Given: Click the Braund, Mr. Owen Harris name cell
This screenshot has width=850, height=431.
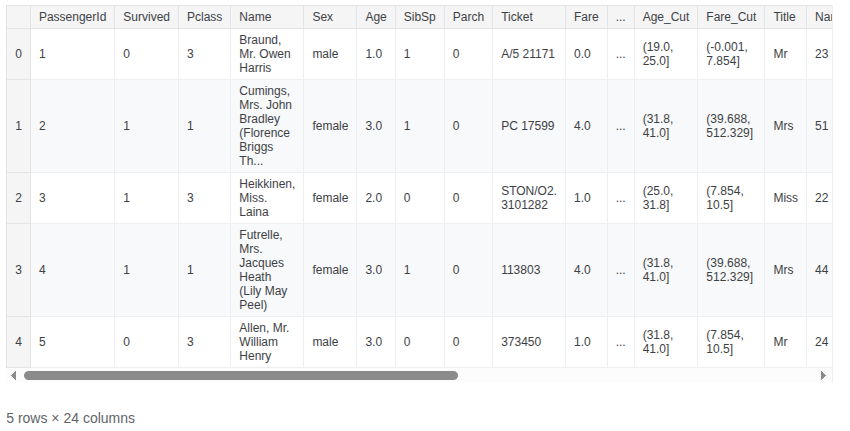Looking at the screenshot, I should coord(267,54).
